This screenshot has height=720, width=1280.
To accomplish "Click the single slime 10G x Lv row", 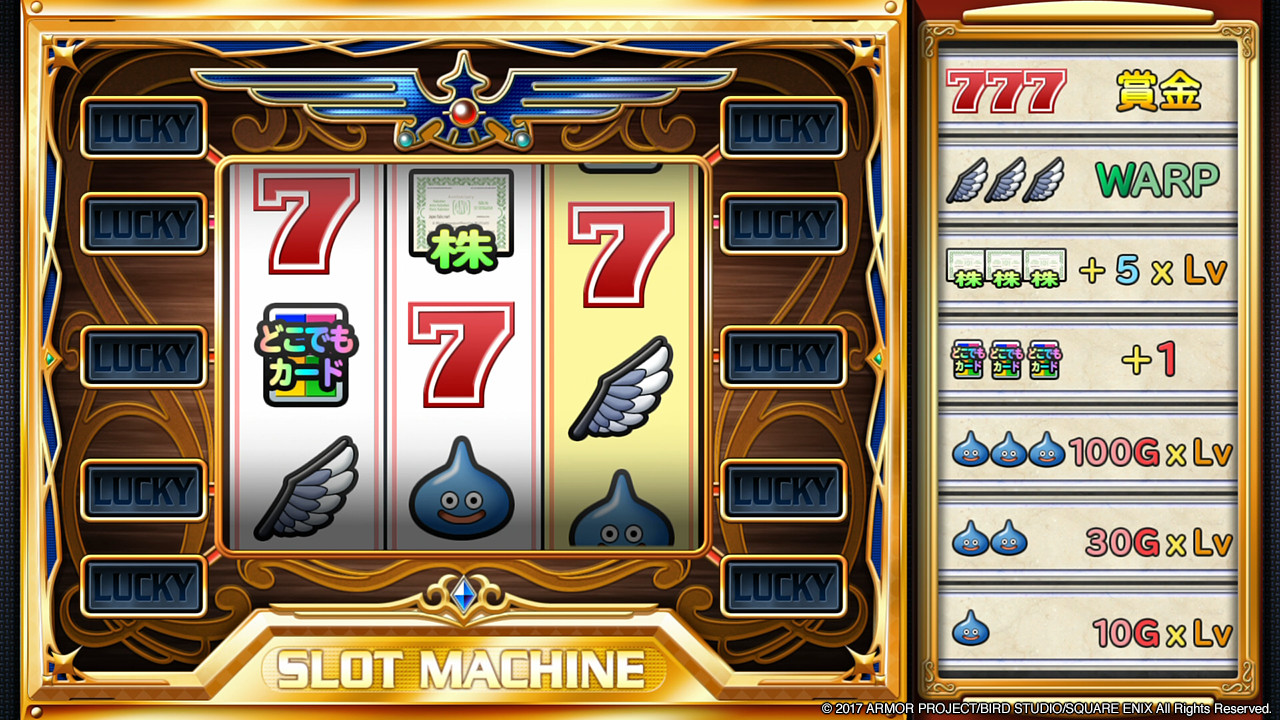I will (x=1087, y=632).
